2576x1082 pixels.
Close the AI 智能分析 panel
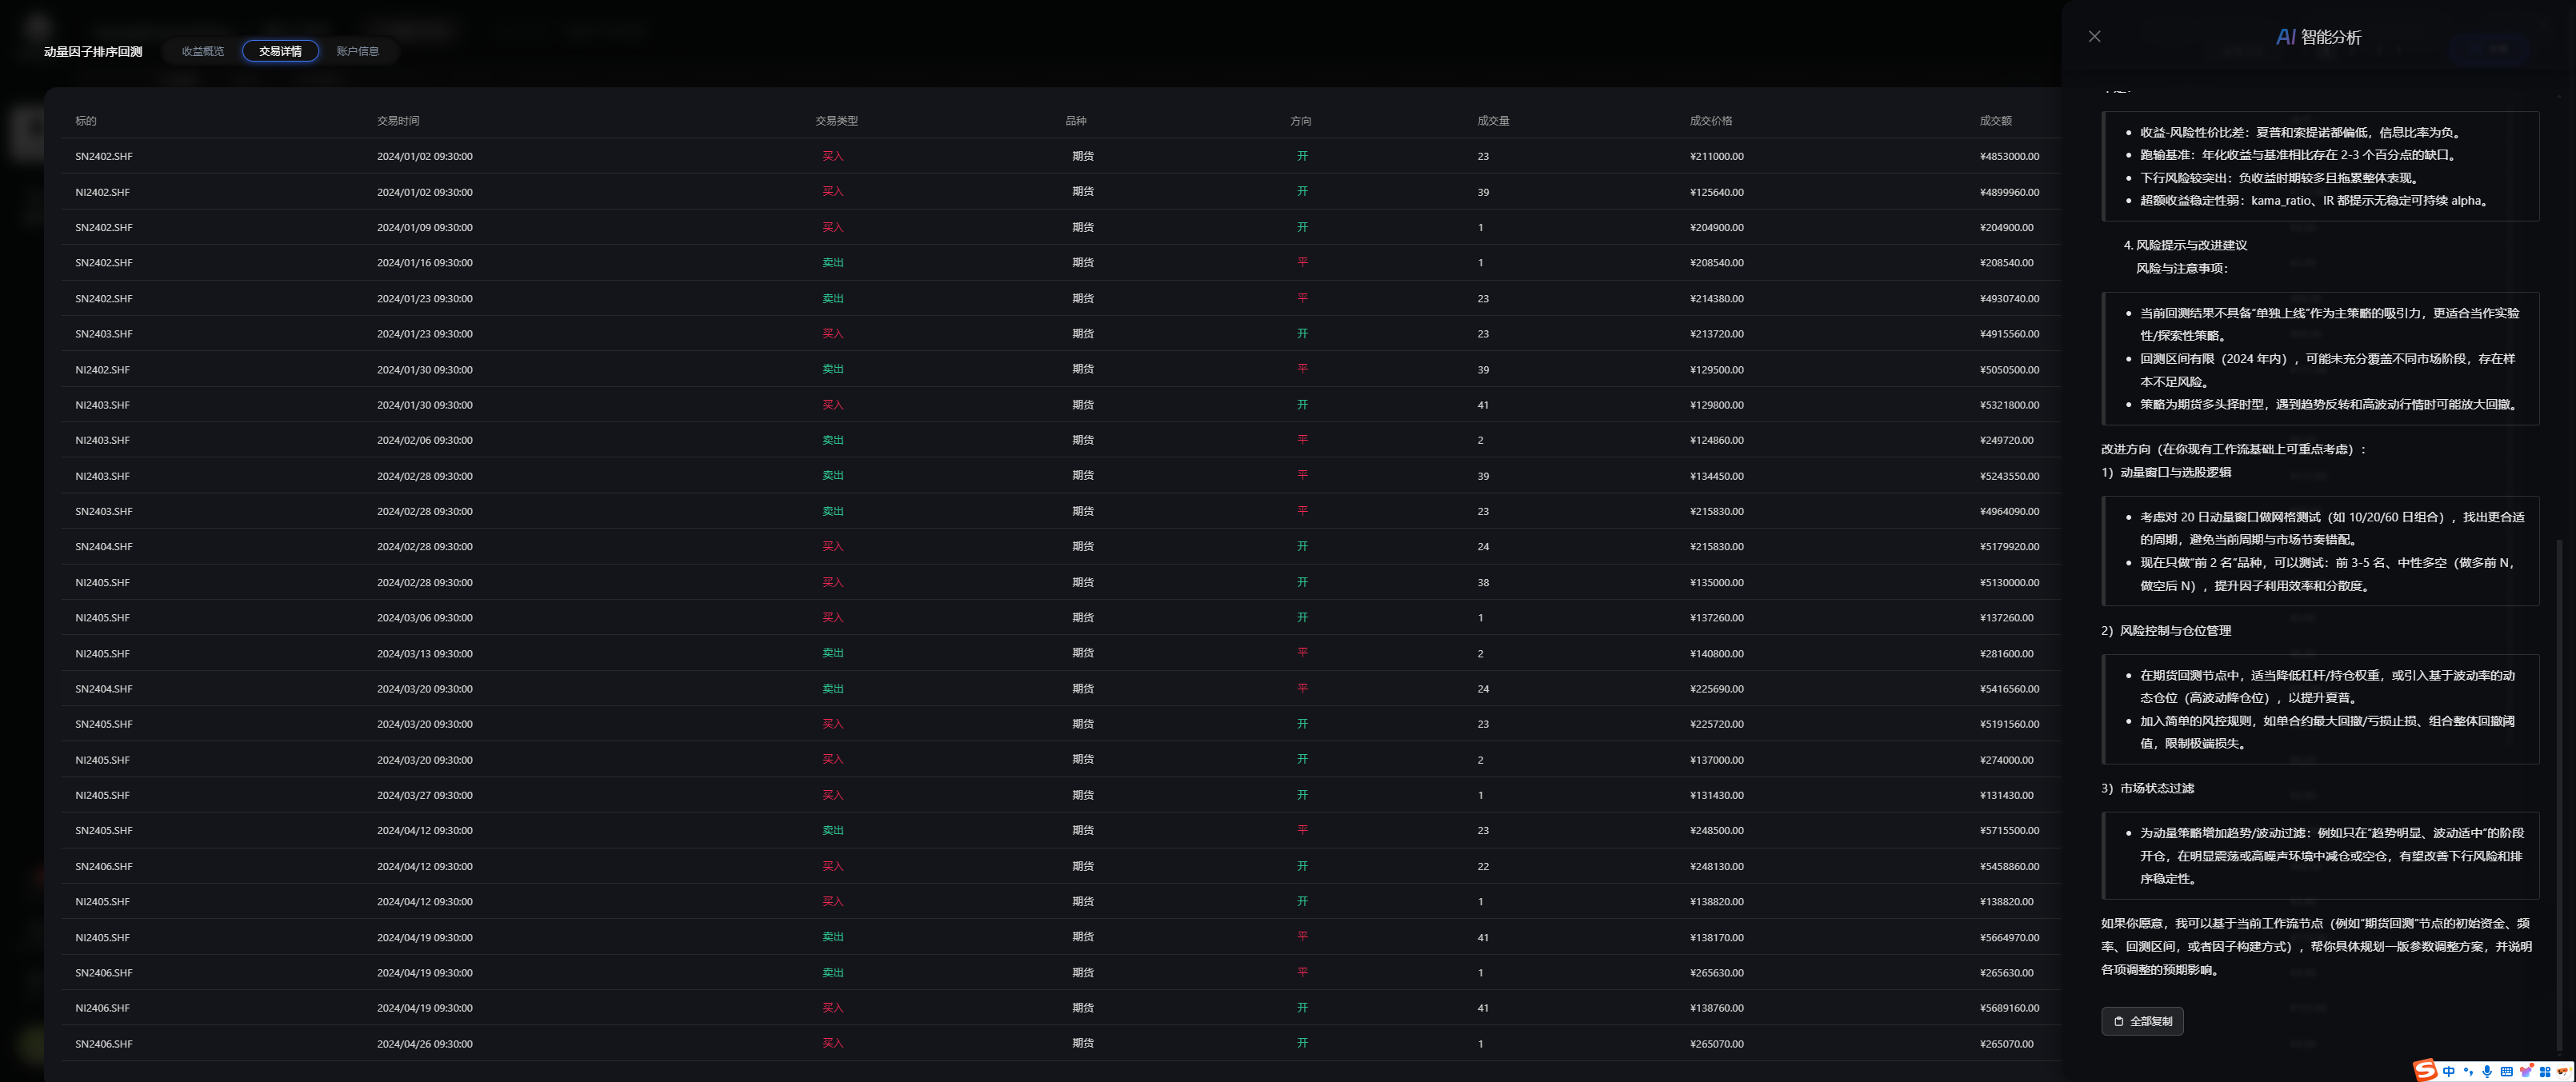(2094, 36)
